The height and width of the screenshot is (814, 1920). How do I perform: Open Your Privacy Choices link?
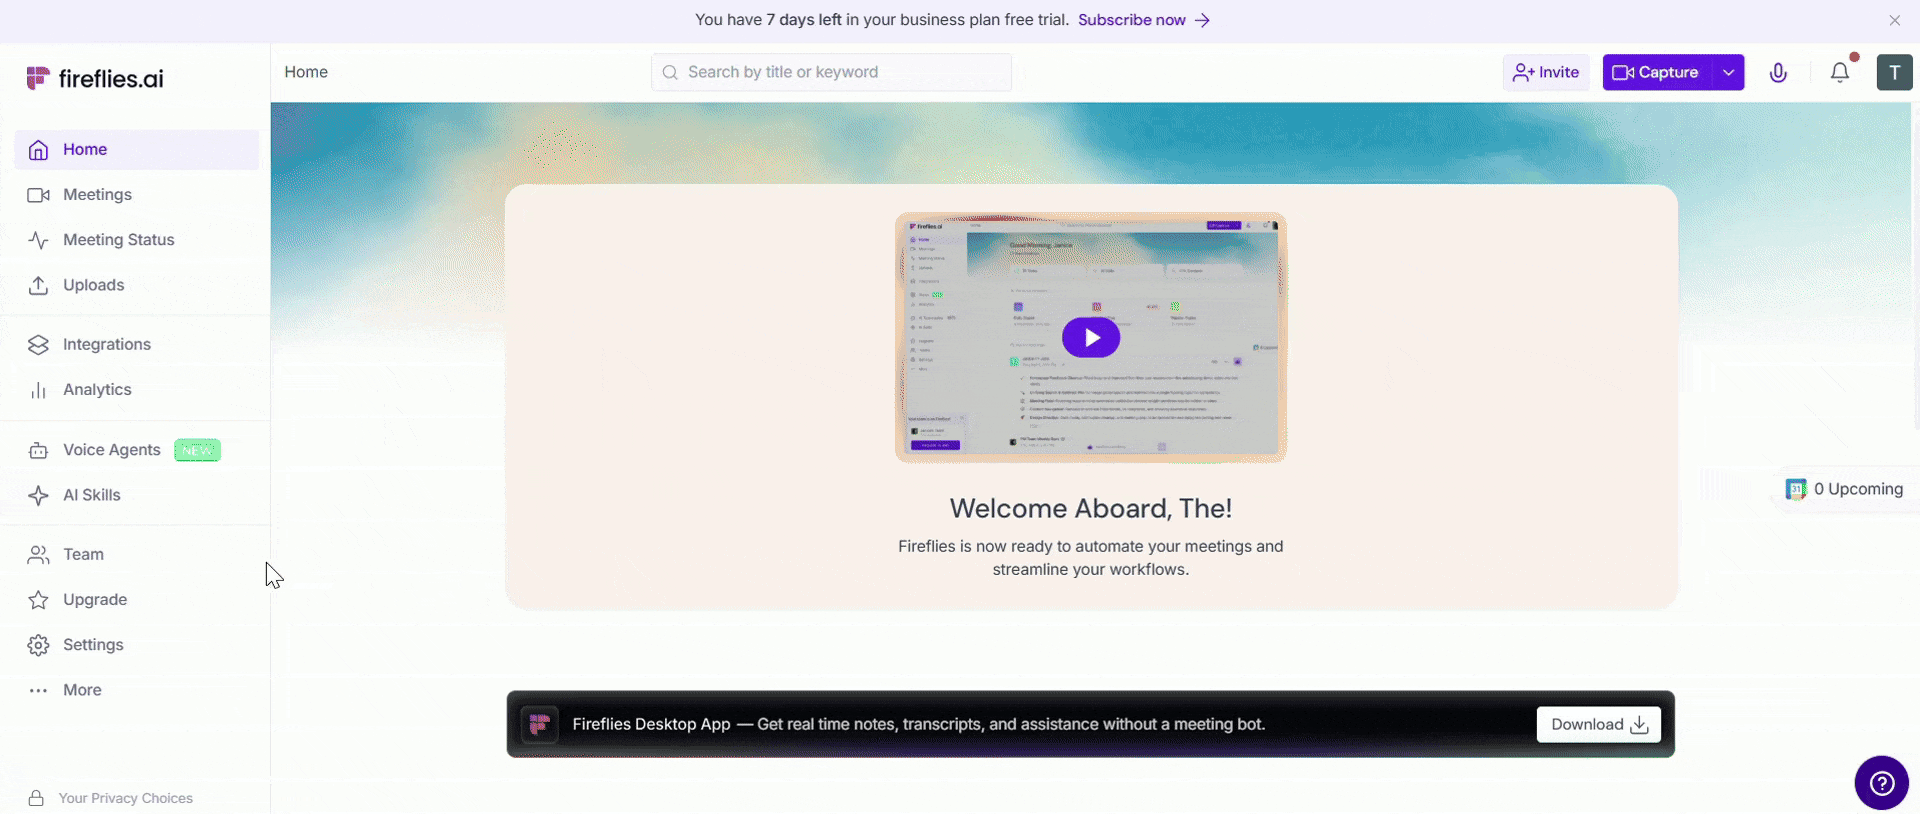click(x=126, y=798)
